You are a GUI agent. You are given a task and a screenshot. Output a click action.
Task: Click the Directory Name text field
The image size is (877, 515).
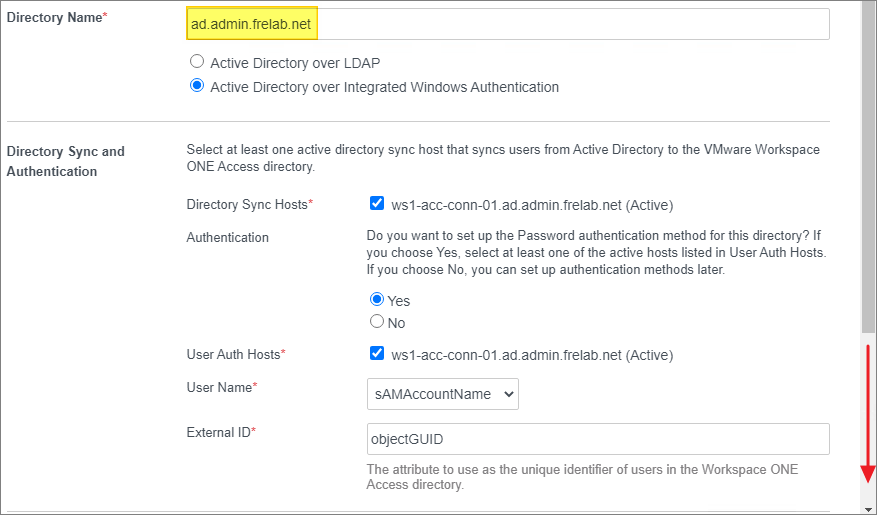click(x=507, y=24)
